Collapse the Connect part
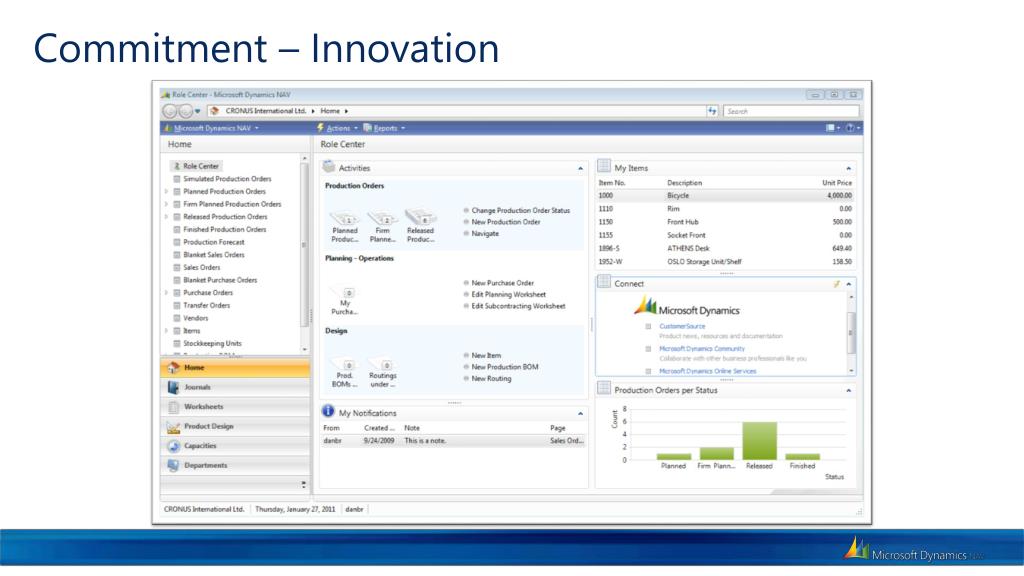The height and width of the screenshot is (576, 1024). pos(848,284)
